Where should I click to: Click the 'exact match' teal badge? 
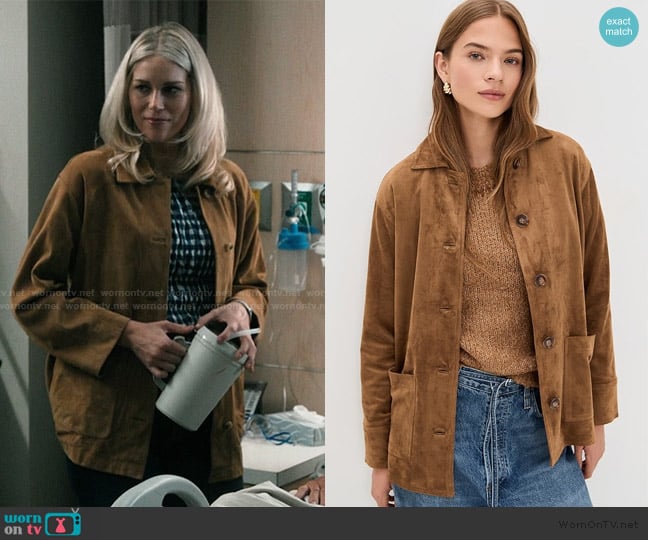pos(619,26)
